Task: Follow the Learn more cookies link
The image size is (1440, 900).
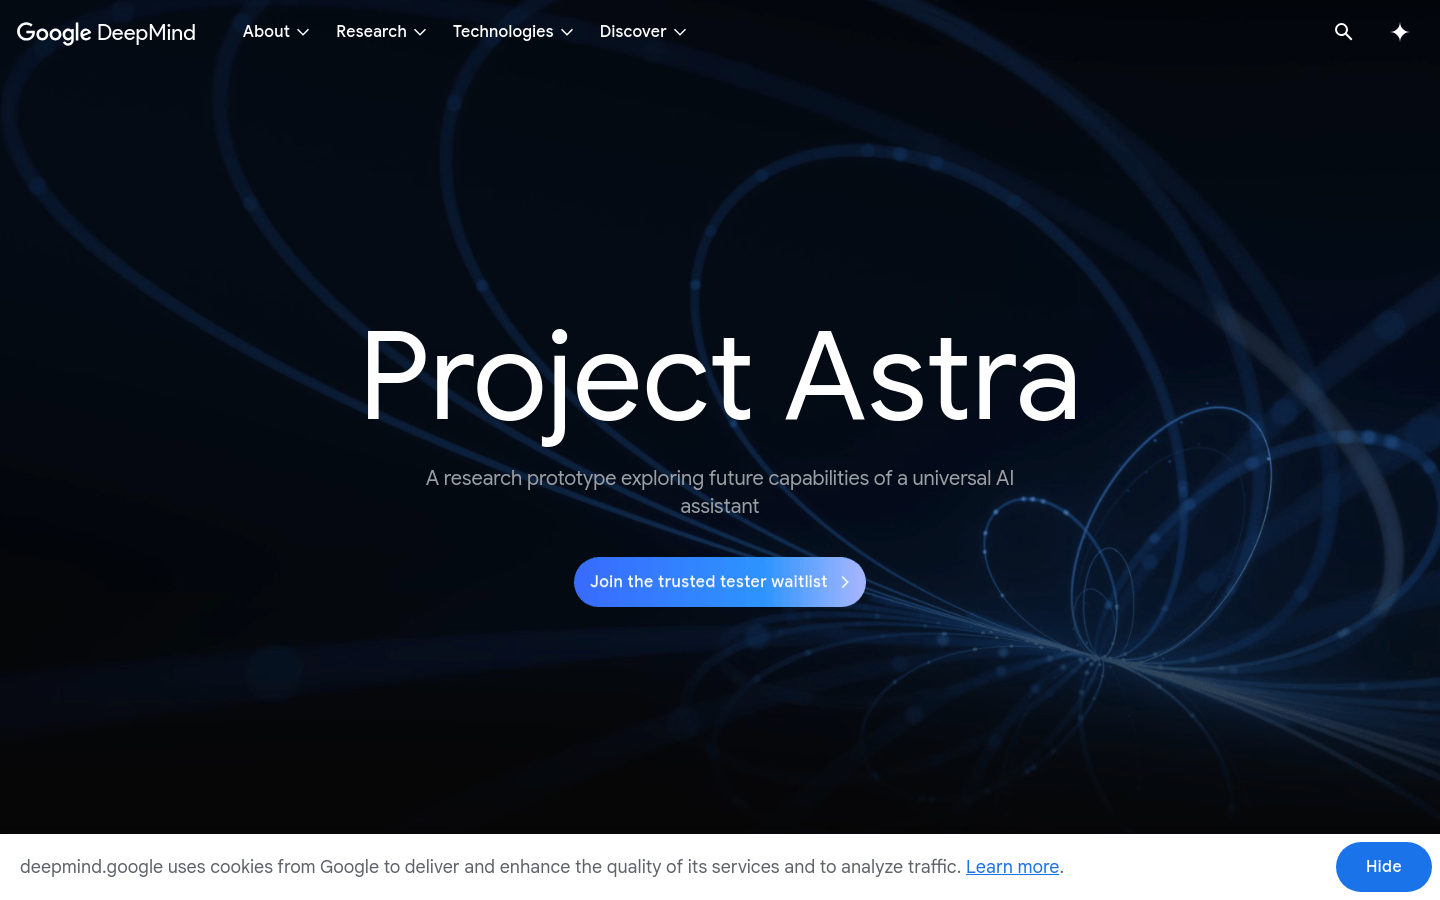Action: pos(1012,867)
